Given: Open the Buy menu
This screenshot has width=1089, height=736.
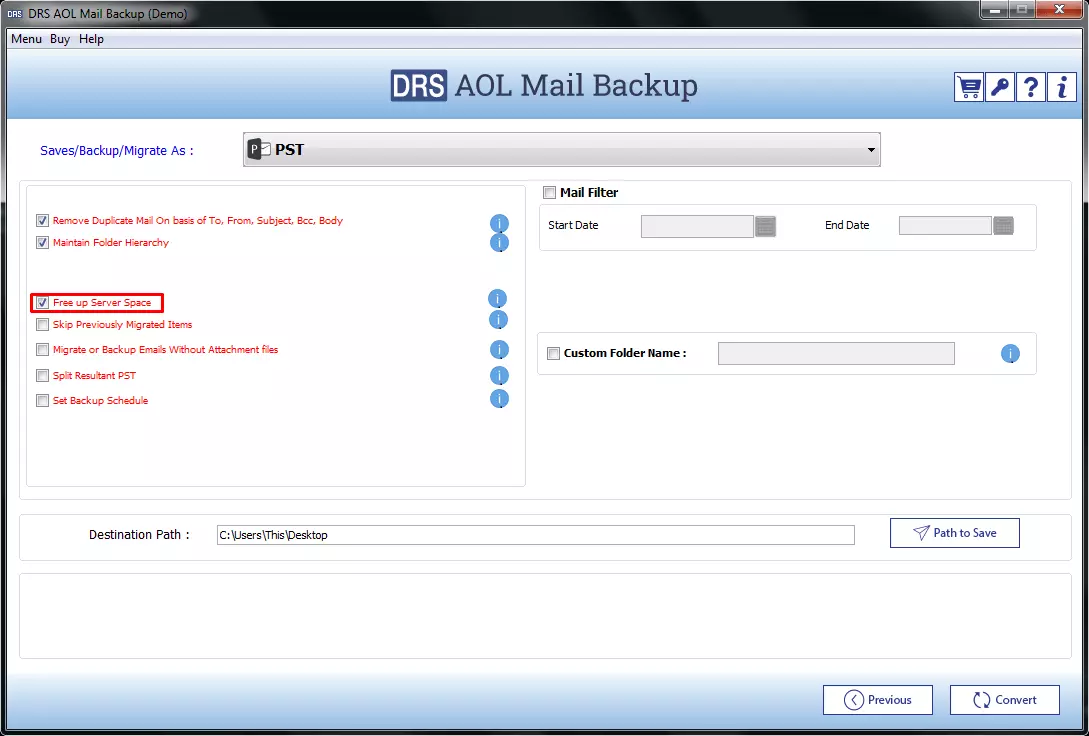Looking at the screenshot, I should pyautogui.click(x=60, y=39).
